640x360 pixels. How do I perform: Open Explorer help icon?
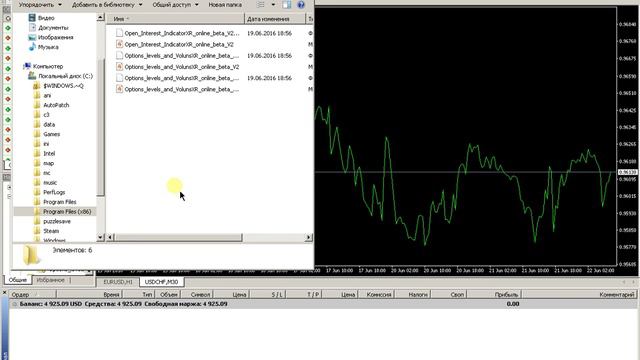[301, 5]
